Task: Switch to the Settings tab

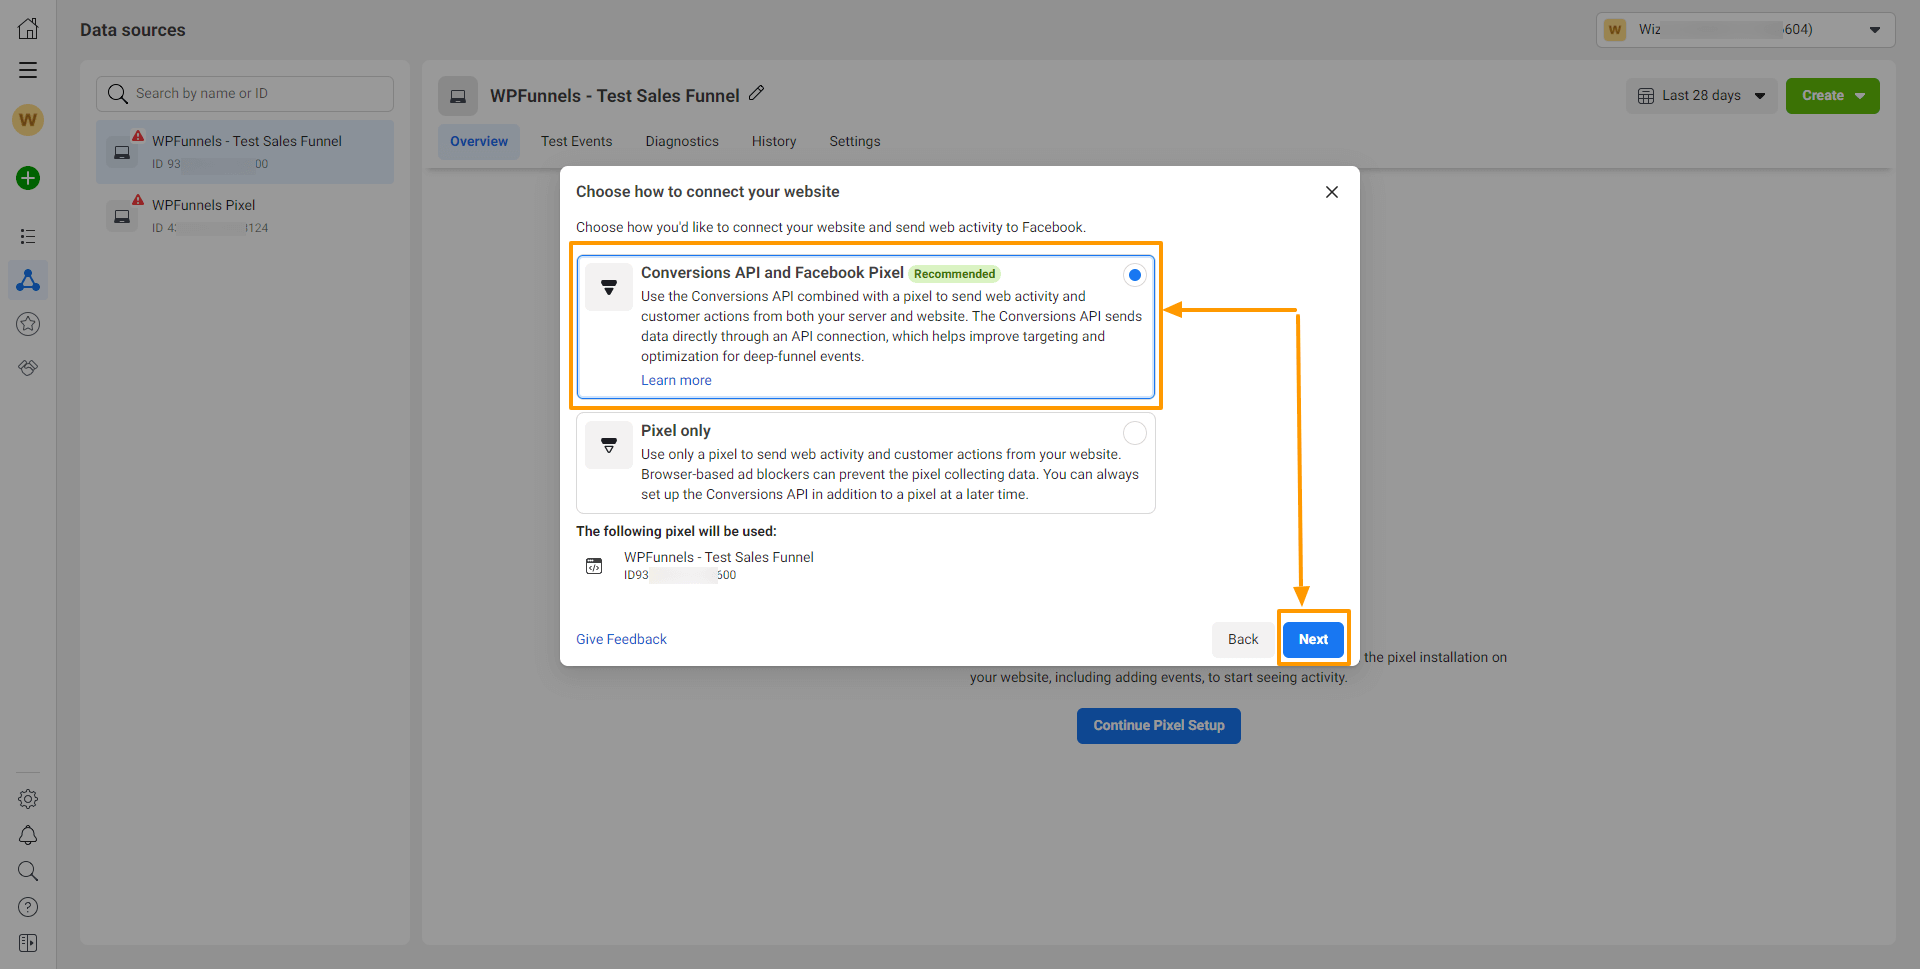Action: 855,141
